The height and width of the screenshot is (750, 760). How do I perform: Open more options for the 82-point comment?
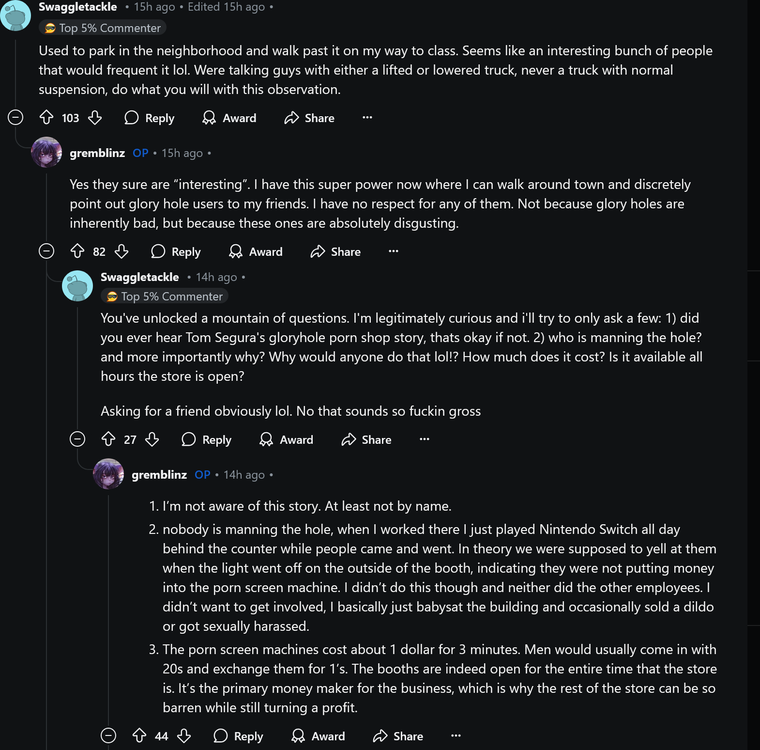[x=393, y=252]
